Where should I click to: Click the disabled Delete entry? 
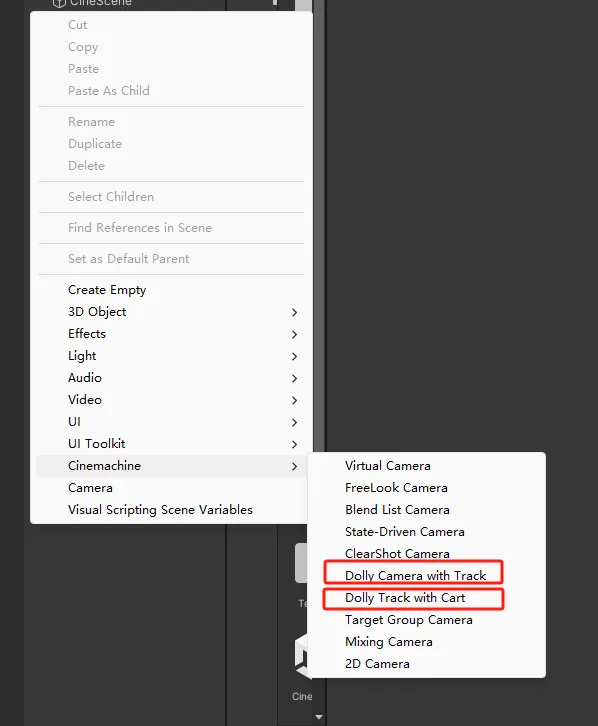171,166
